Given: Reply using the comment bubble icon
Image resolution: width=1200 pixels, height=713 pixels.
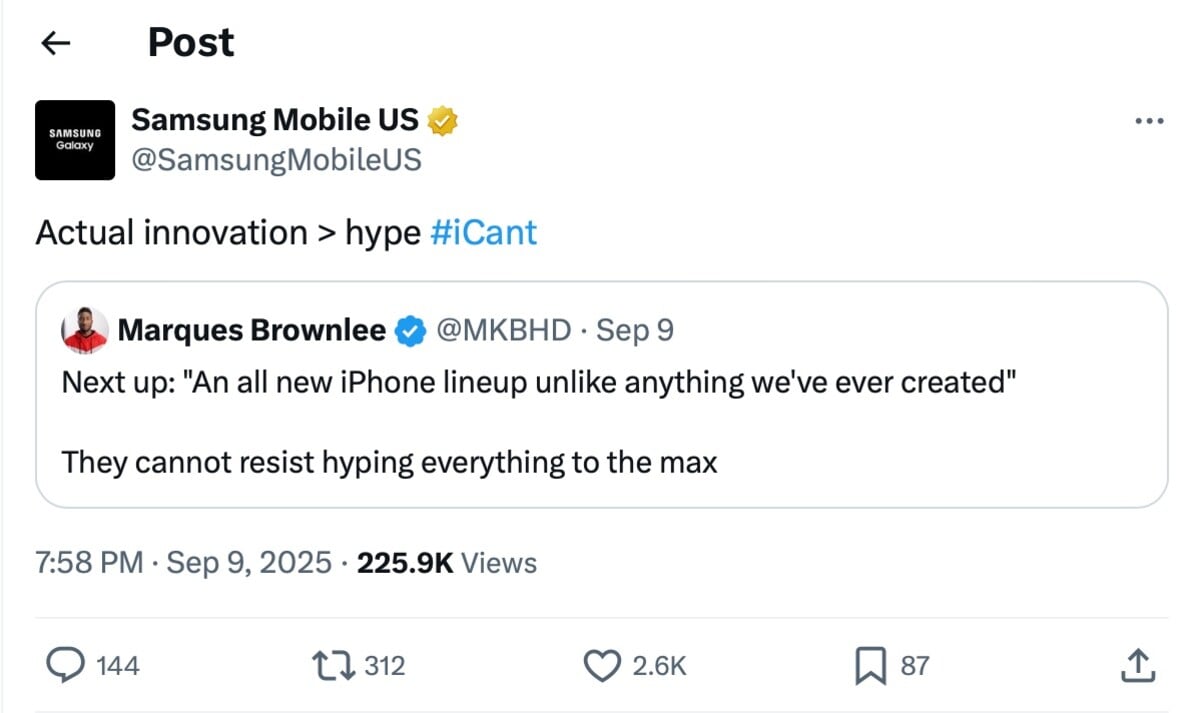Looking at the screenshot, I should [66, 665].
